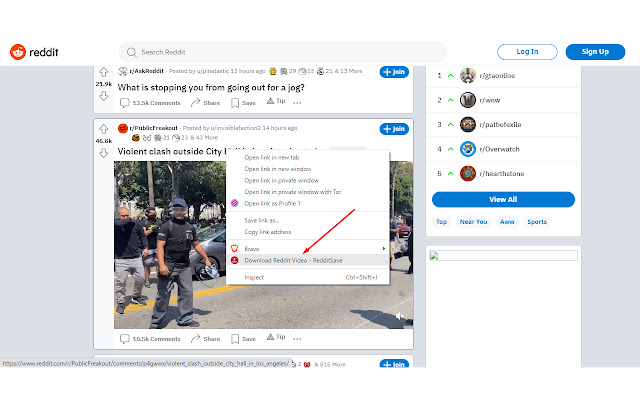Save the jog question post
This screenshot has width=640, height=400.
click(x=243, y=103)
